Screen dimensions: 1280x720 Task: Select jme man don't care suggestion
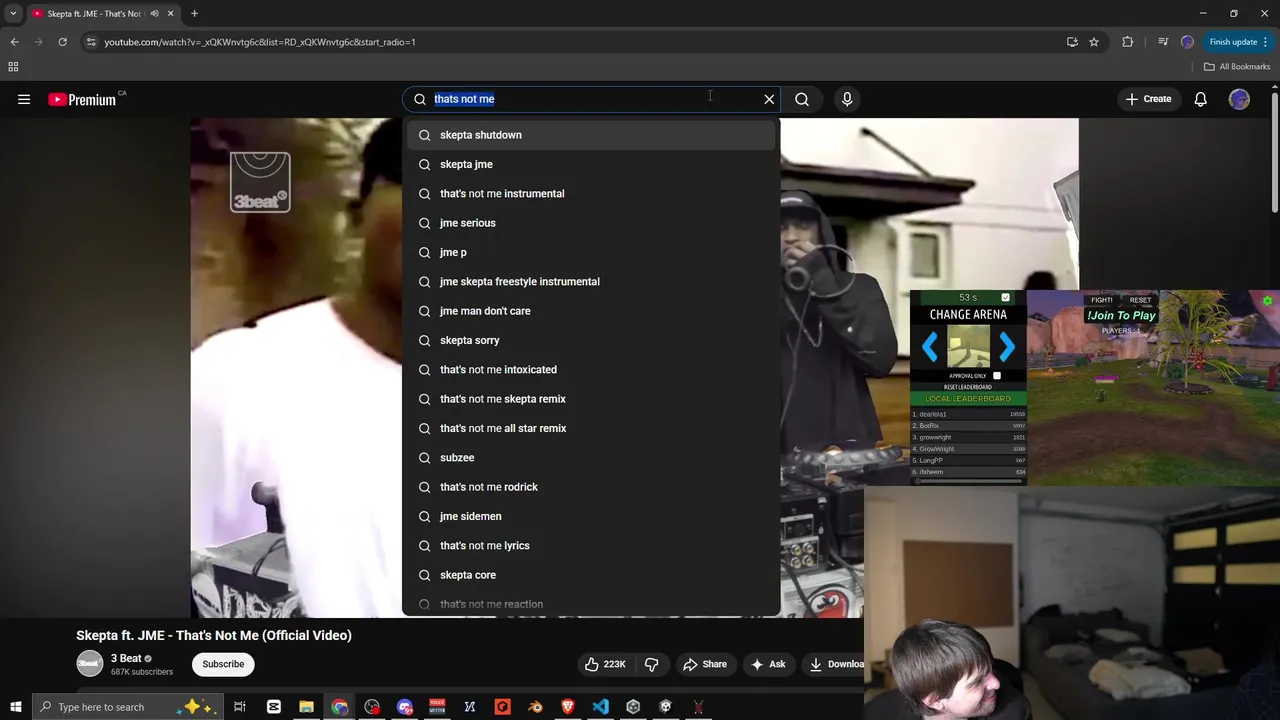(591, 311)
